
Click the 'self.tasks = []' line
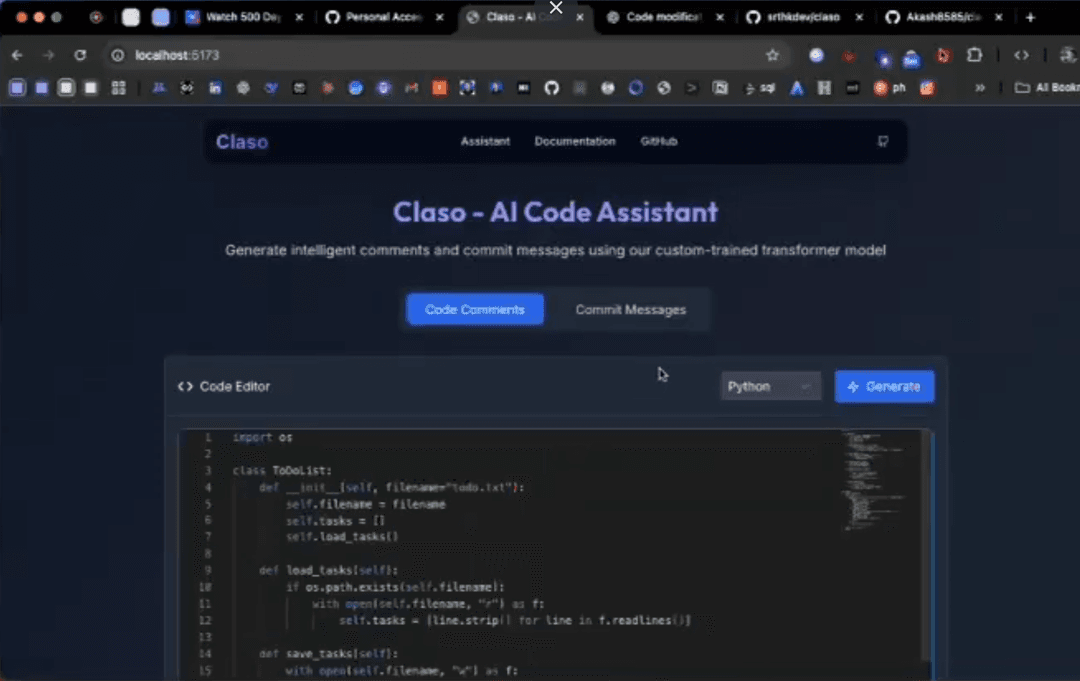point(335,521)
